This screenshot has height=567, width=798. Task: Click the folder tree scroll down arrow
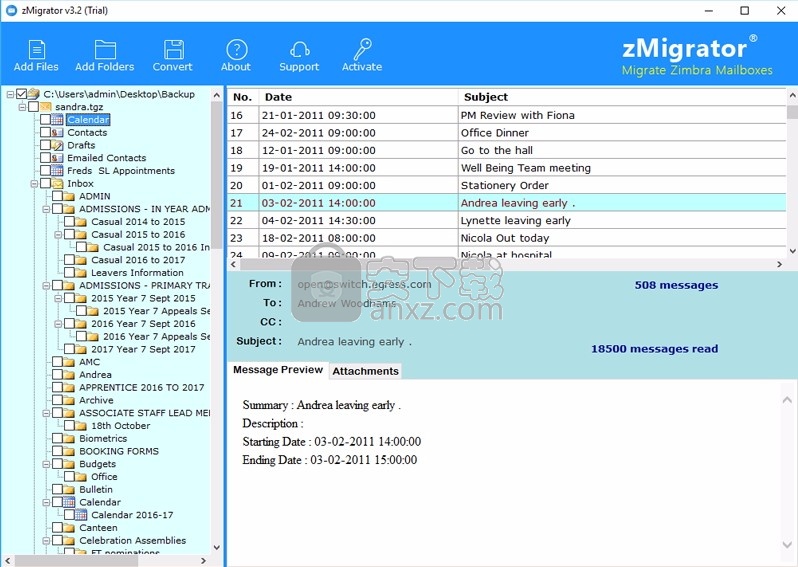click(x=216, y=548)
